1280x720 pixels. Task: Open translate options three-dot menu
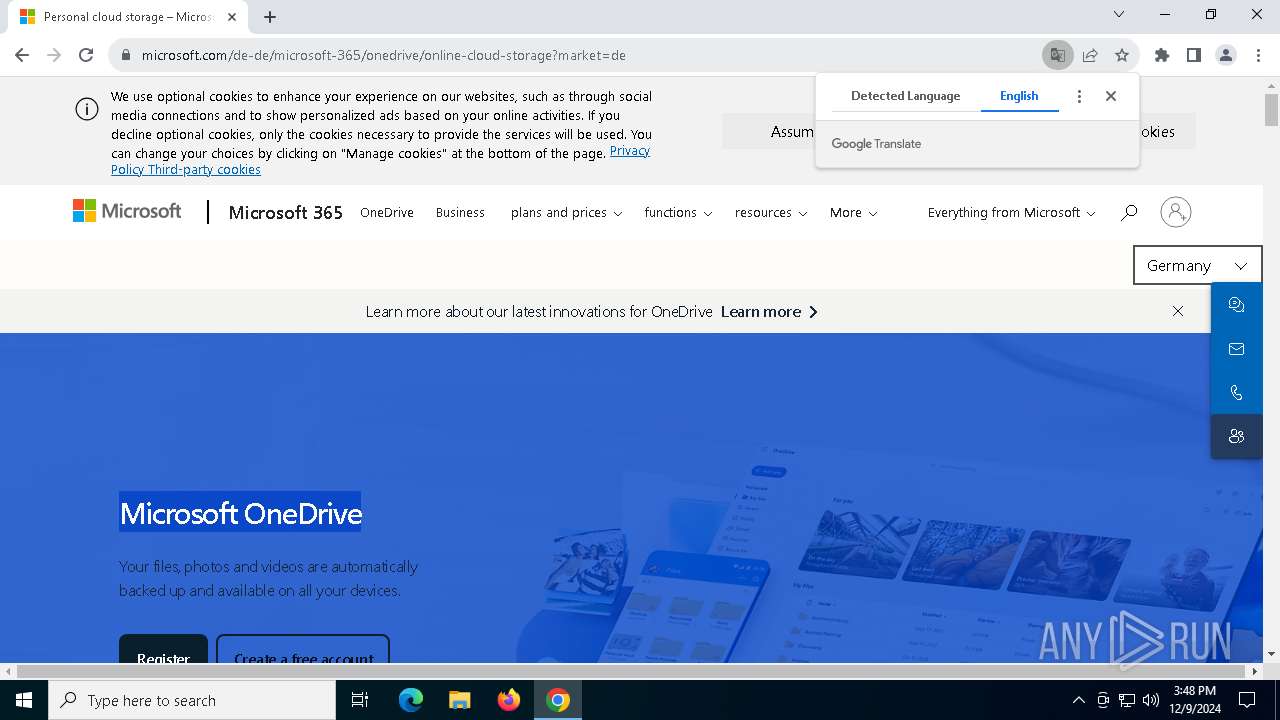pyautogui.click(x=1079, y=96)
